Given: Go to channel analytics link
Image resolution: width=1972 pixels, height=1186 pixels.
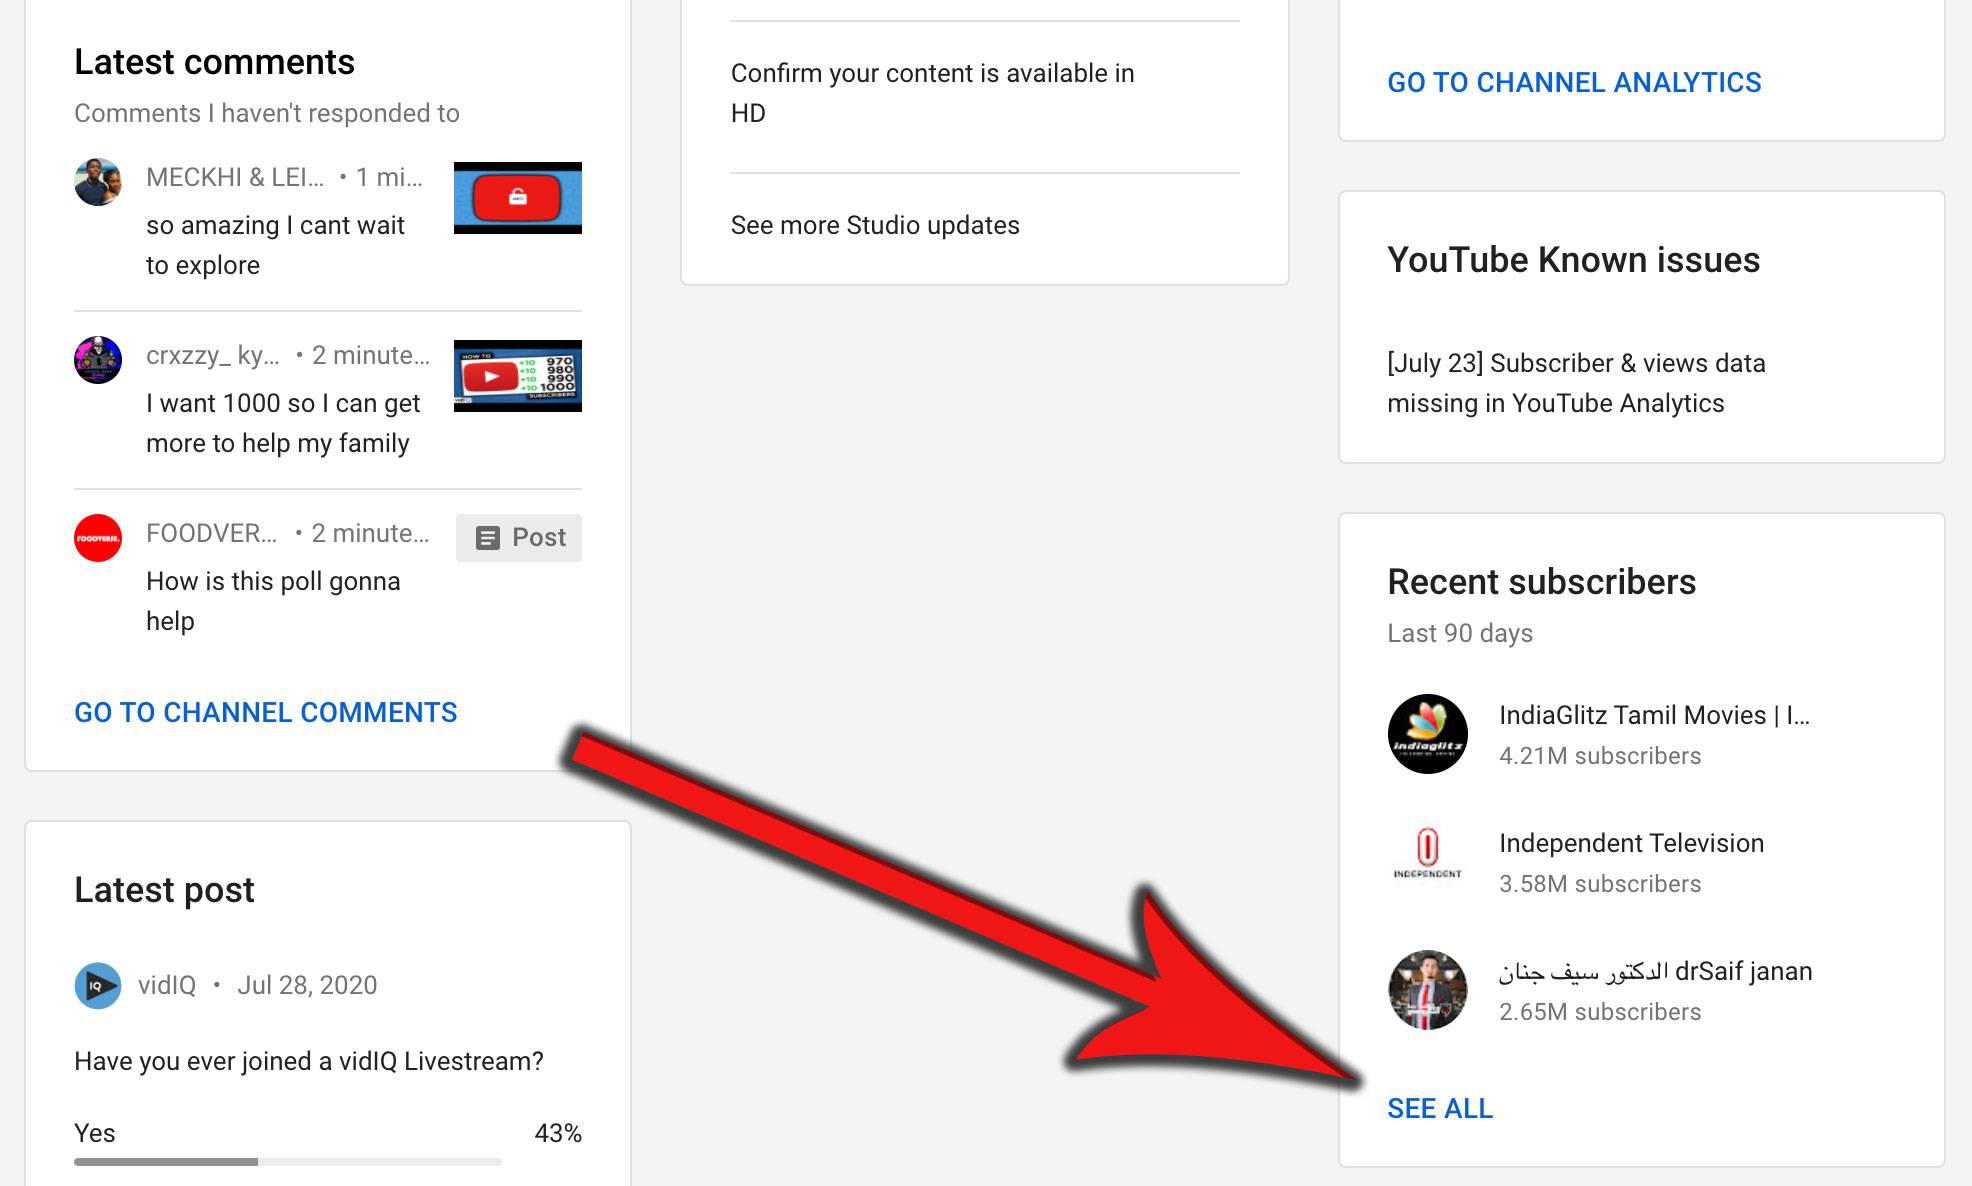Looking at the screenshot, I should [1574, 82].
